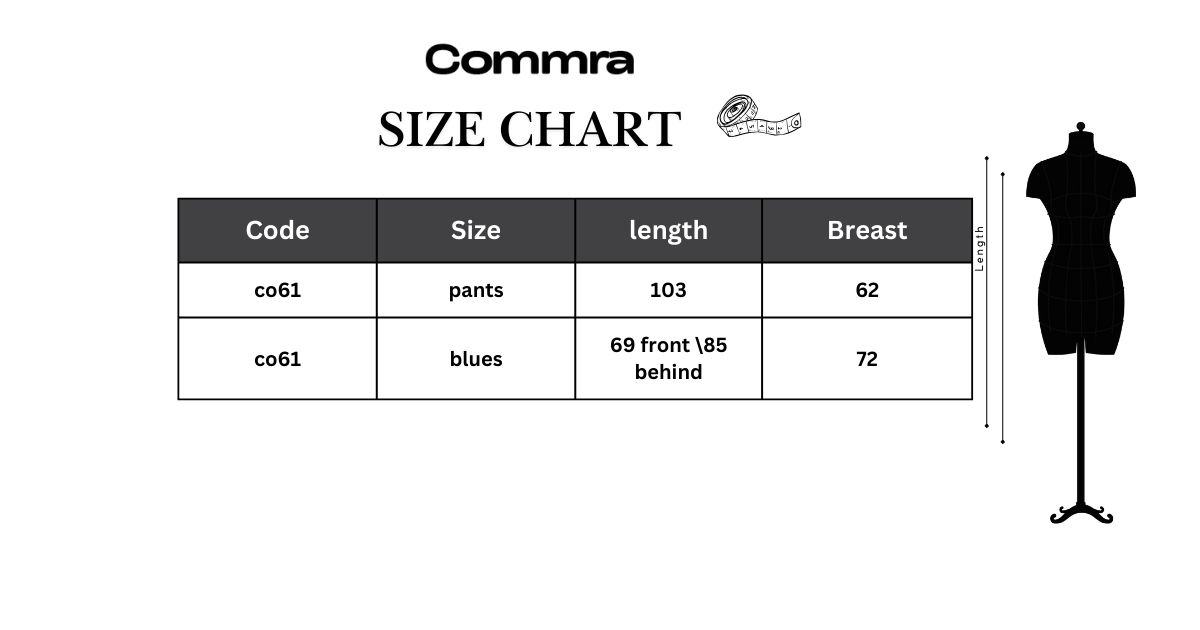Click the 103 length value

pyautogui.click(x=668, y=290)
